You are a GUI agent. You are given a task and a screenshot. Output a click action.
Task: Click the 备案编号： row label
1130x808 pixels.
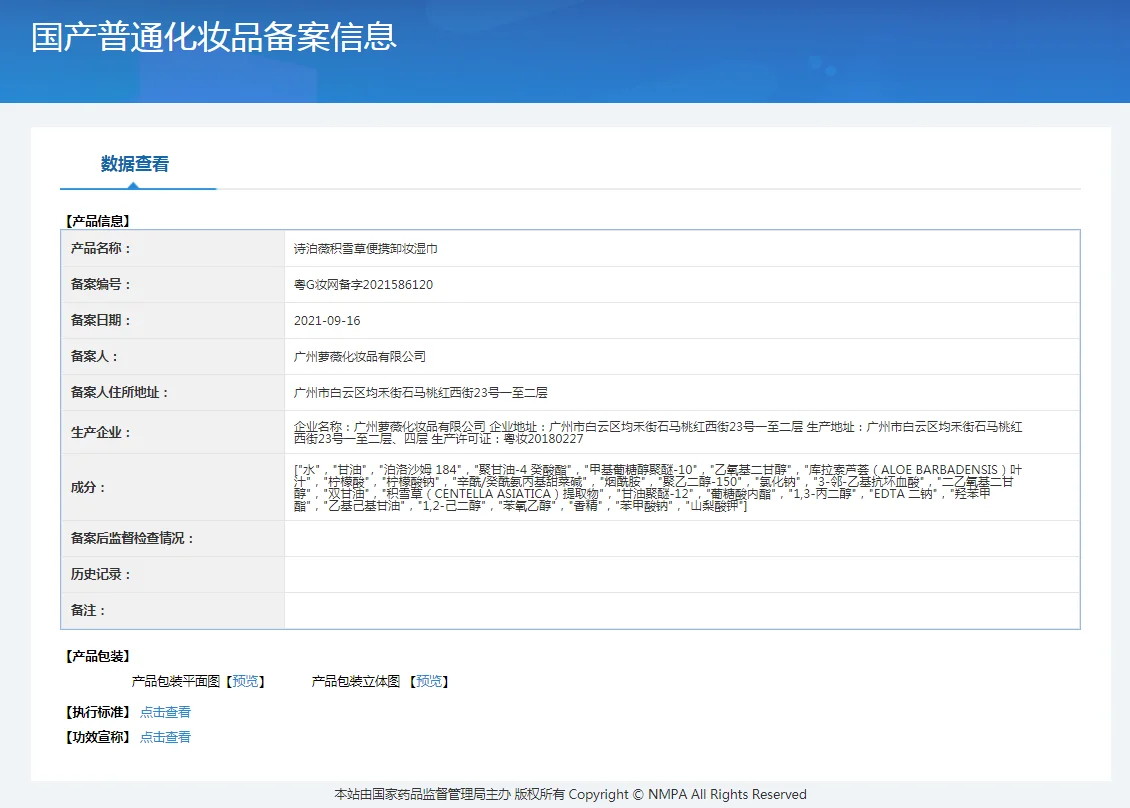point(101,285)
